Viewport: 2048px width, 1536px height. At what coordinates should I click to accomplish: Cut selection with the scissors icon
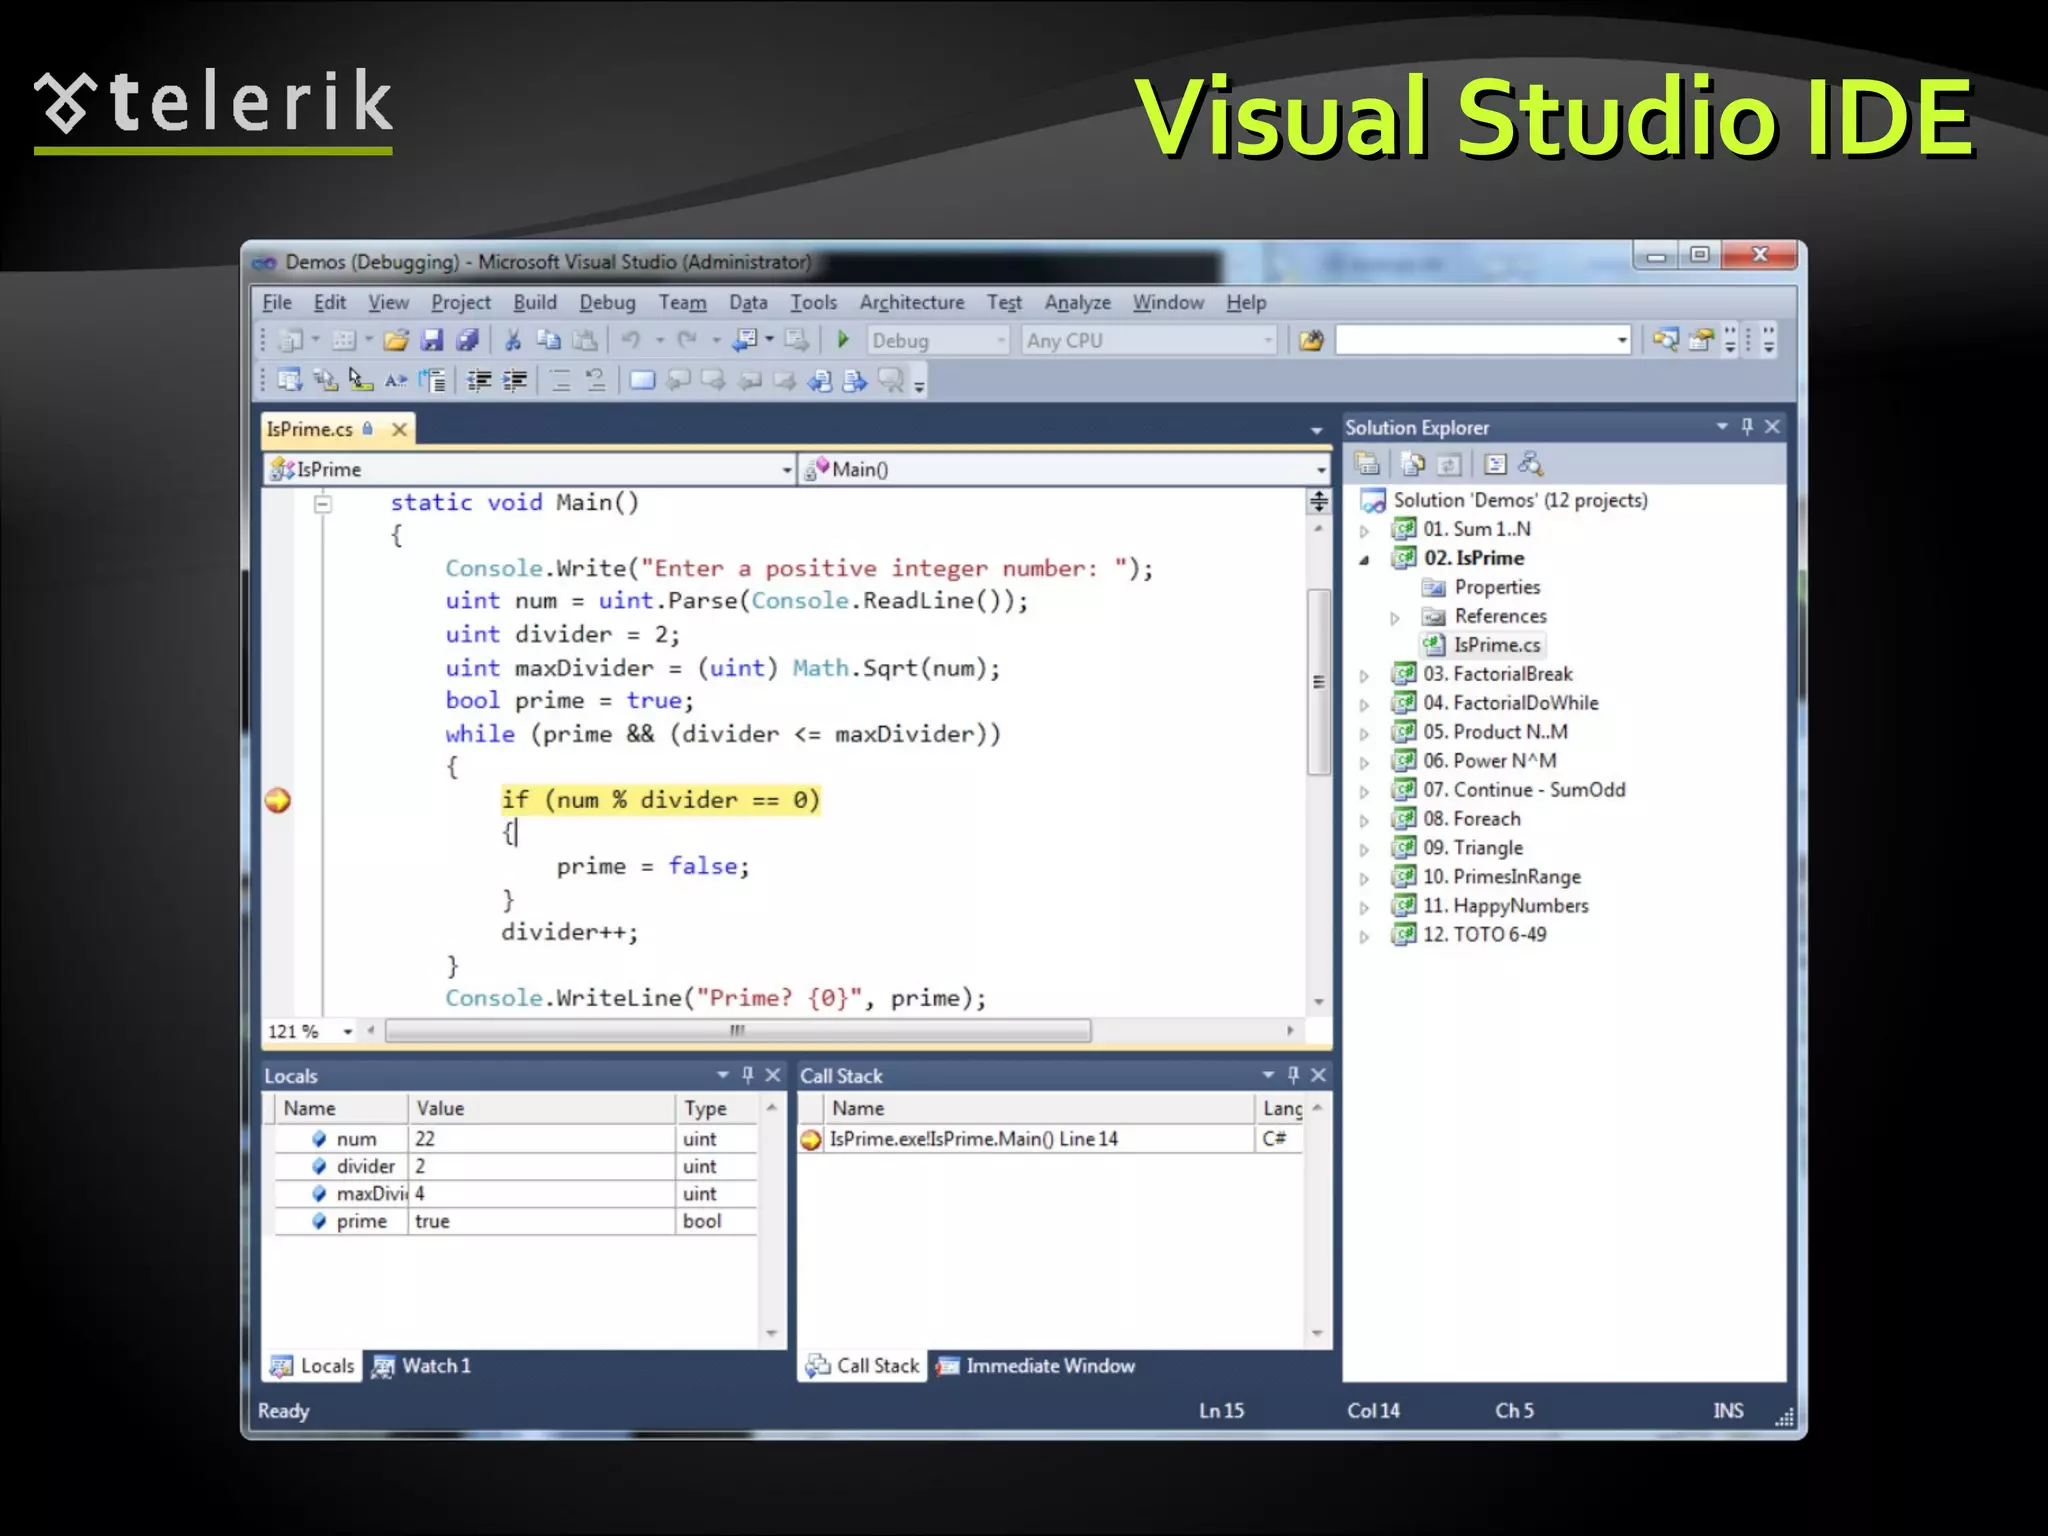(513, 341)
